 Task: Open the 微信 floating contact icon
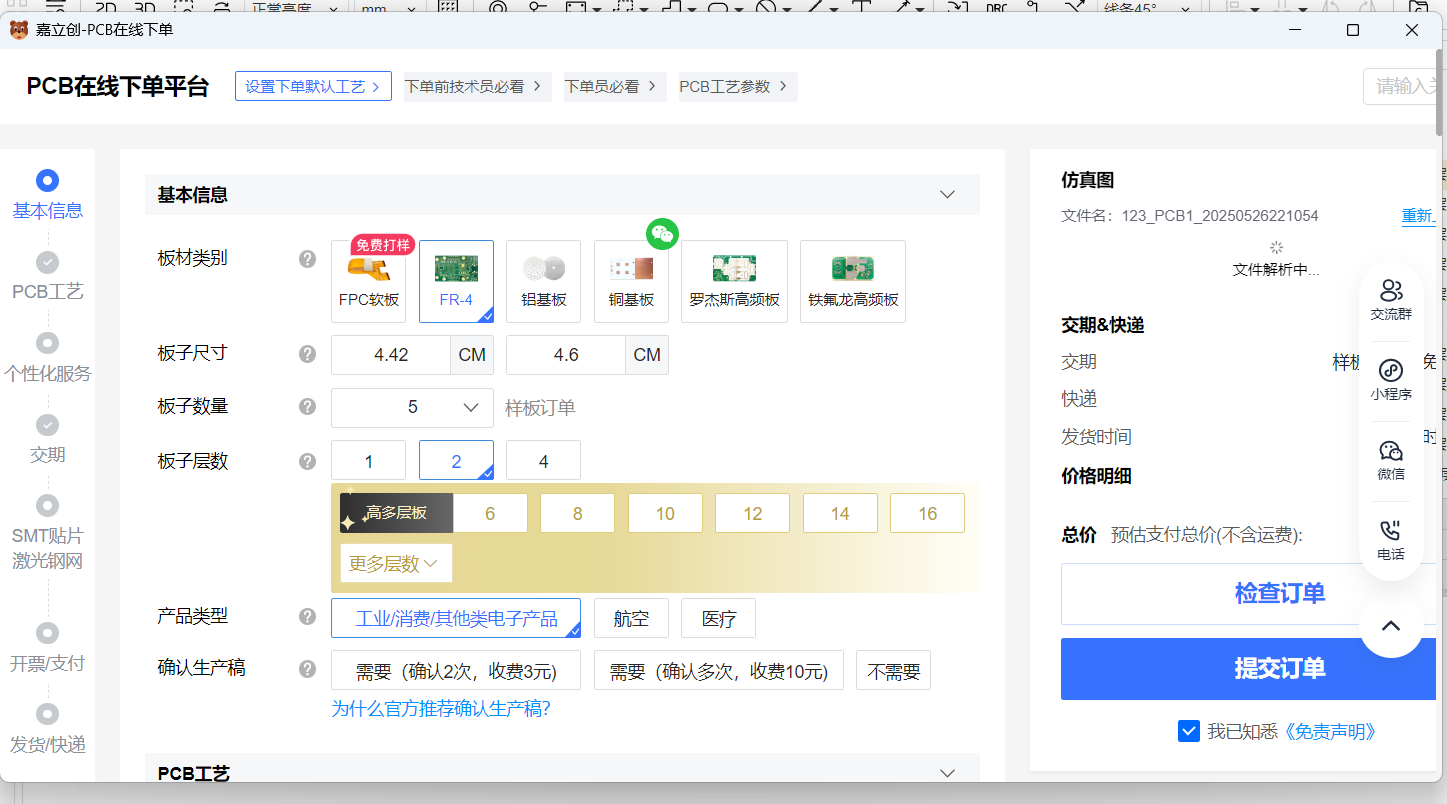tap(1391, 460)
